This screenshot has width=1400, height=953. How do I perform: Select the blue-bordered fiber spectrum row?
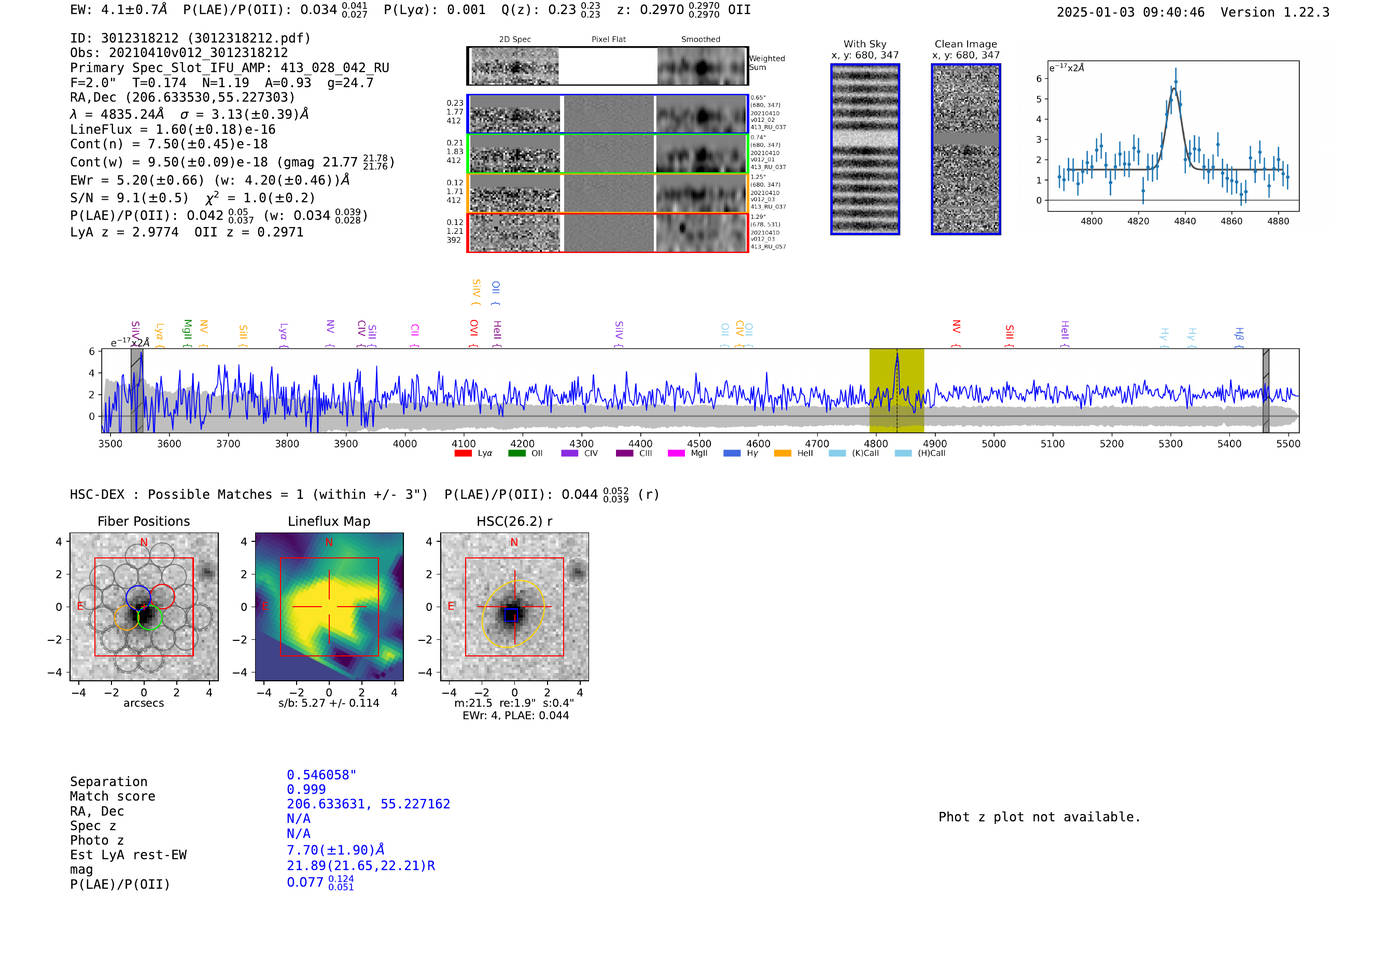607,114
